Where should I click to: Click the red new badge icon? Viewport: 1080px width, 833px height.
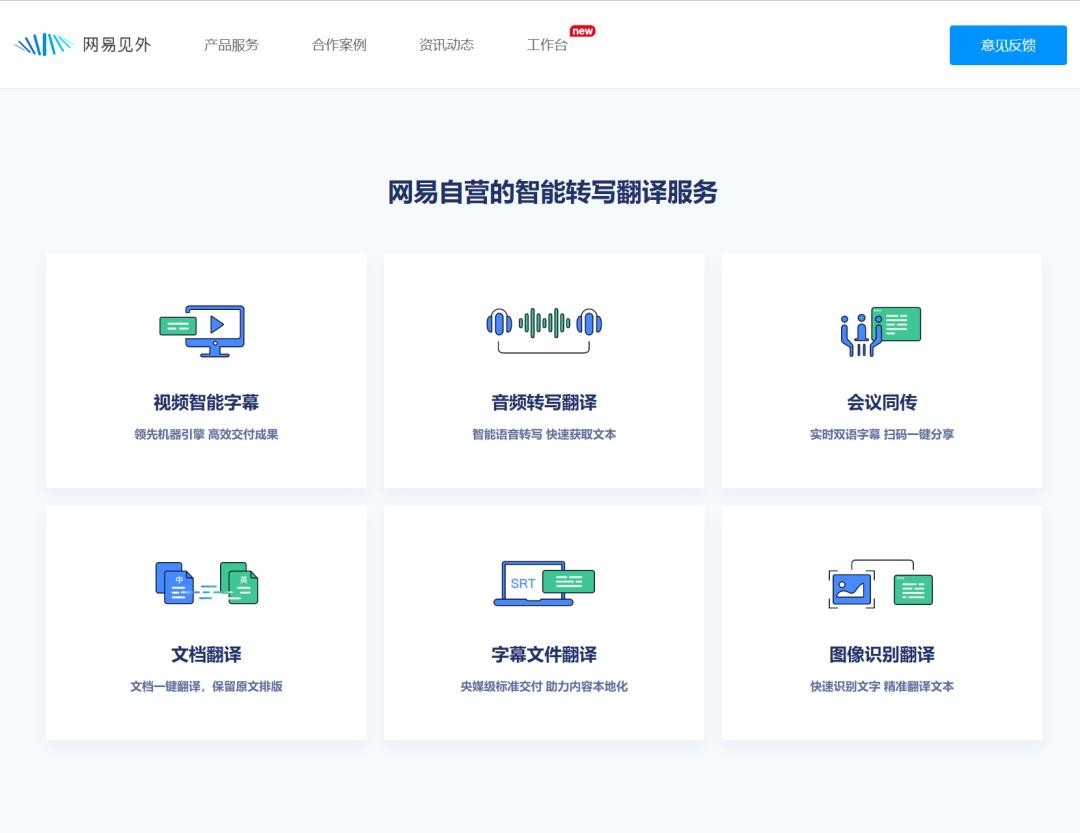582,31
